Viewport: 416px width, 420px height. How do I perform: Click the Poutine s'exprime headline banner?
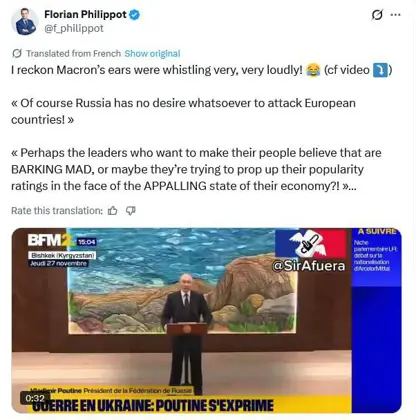click(154, 406)
